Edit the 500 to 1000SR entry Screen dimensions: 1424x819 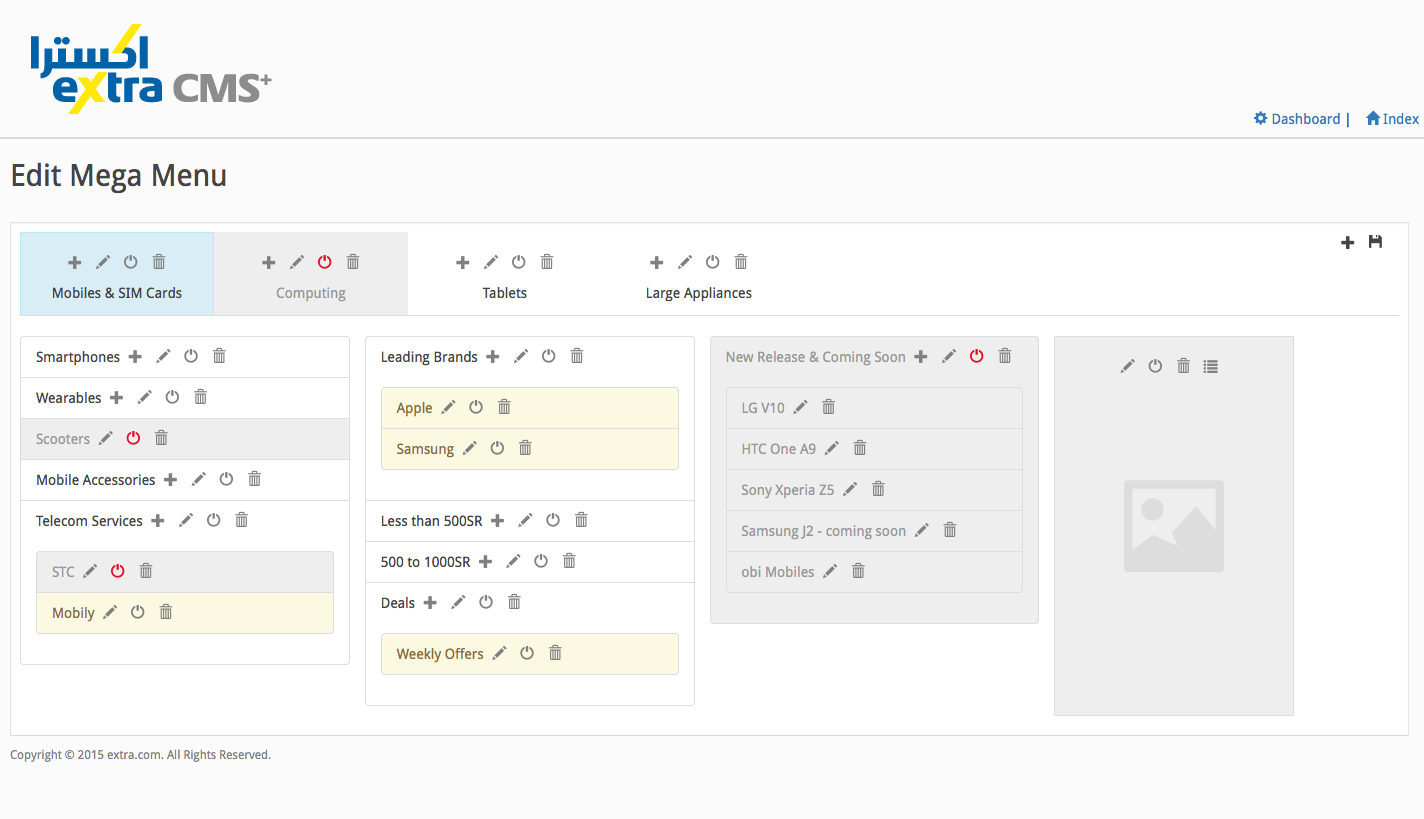tap(514, 561)
